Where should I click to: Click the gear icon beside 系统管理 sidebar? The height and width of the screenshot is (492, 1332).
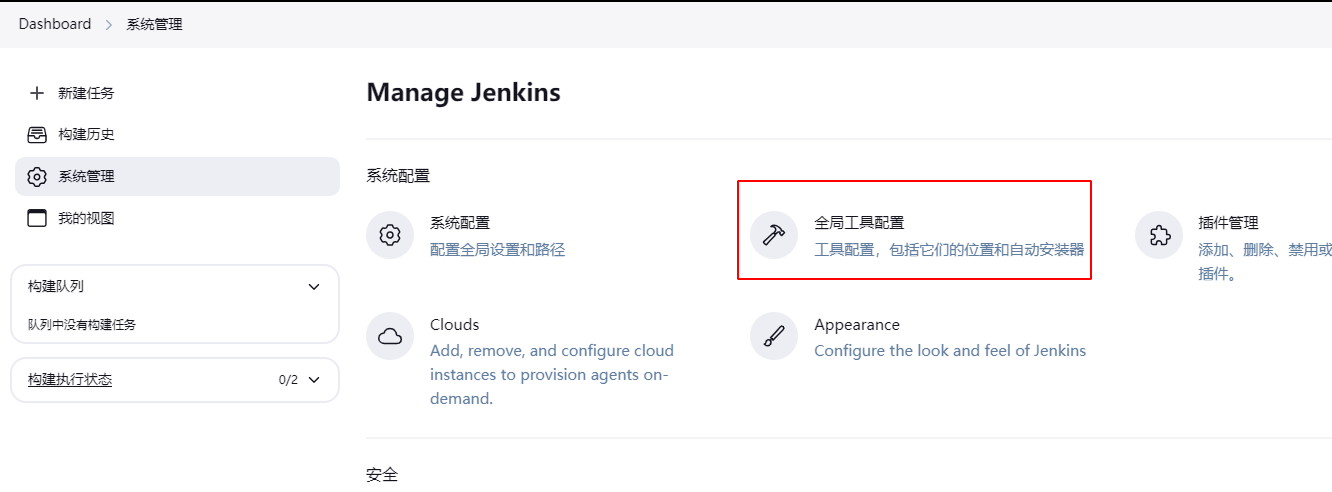[x=37, y=177]
